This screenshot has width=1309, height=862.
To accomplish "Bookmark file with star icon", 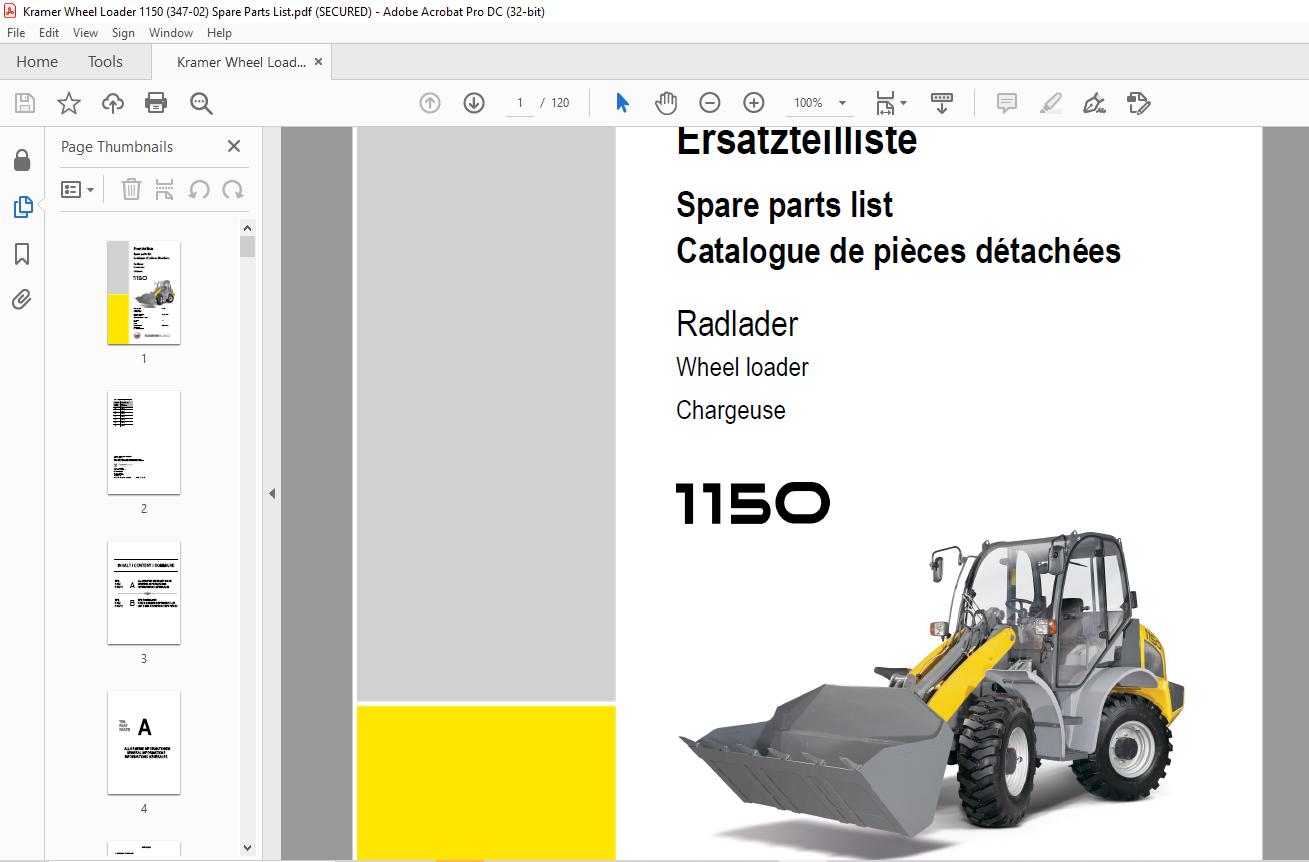I will 69,103.
